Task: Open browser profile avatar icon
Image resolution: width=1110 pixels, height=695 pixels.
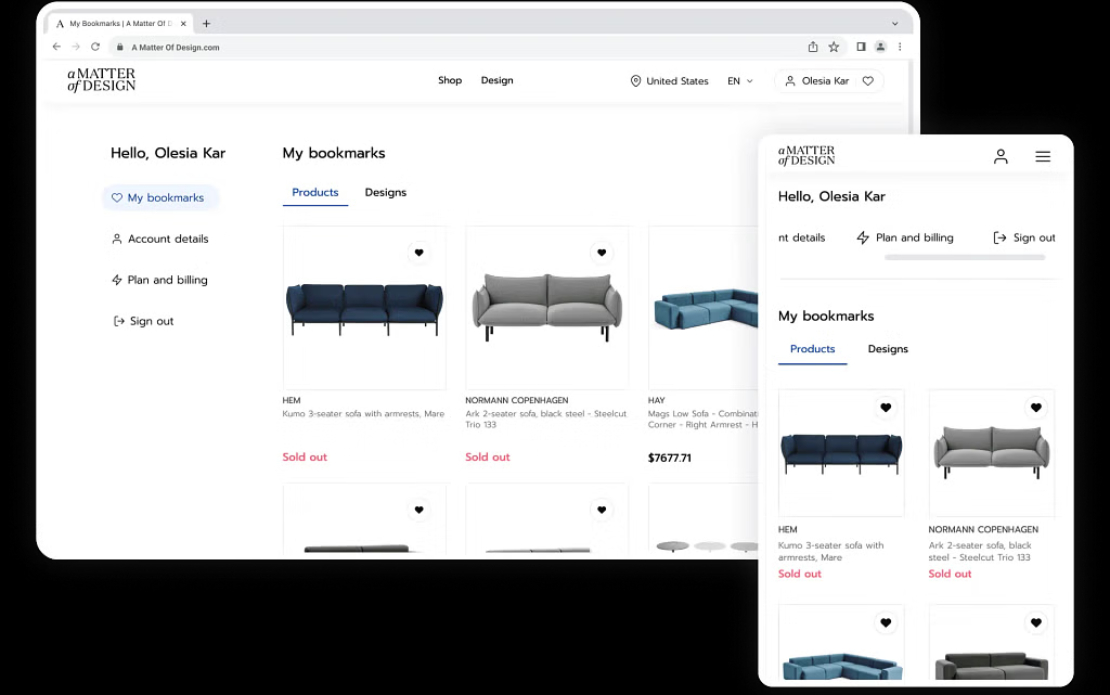Action: click(881, 47)
